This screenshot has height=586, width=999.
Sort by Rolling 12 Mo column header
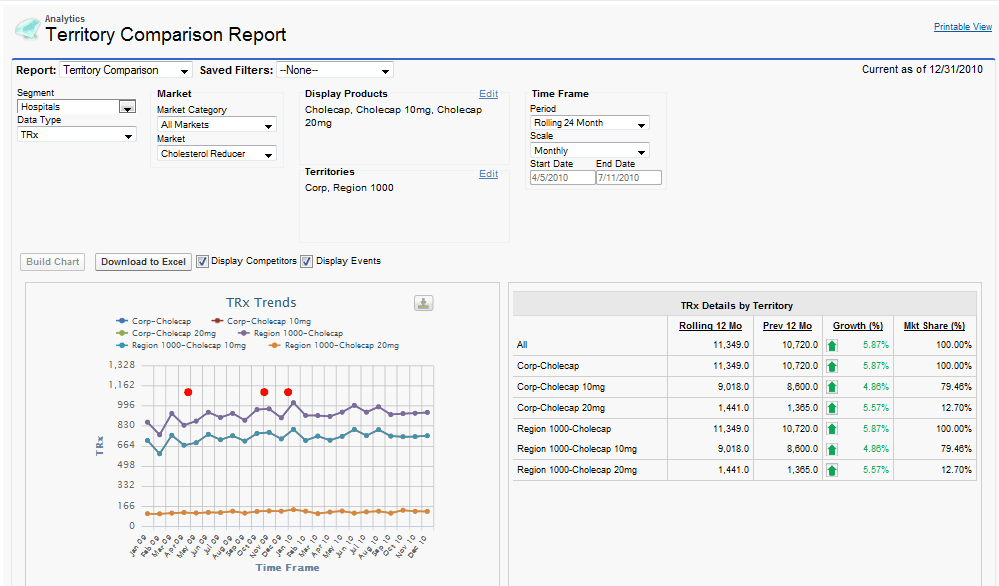coord(710,326)
